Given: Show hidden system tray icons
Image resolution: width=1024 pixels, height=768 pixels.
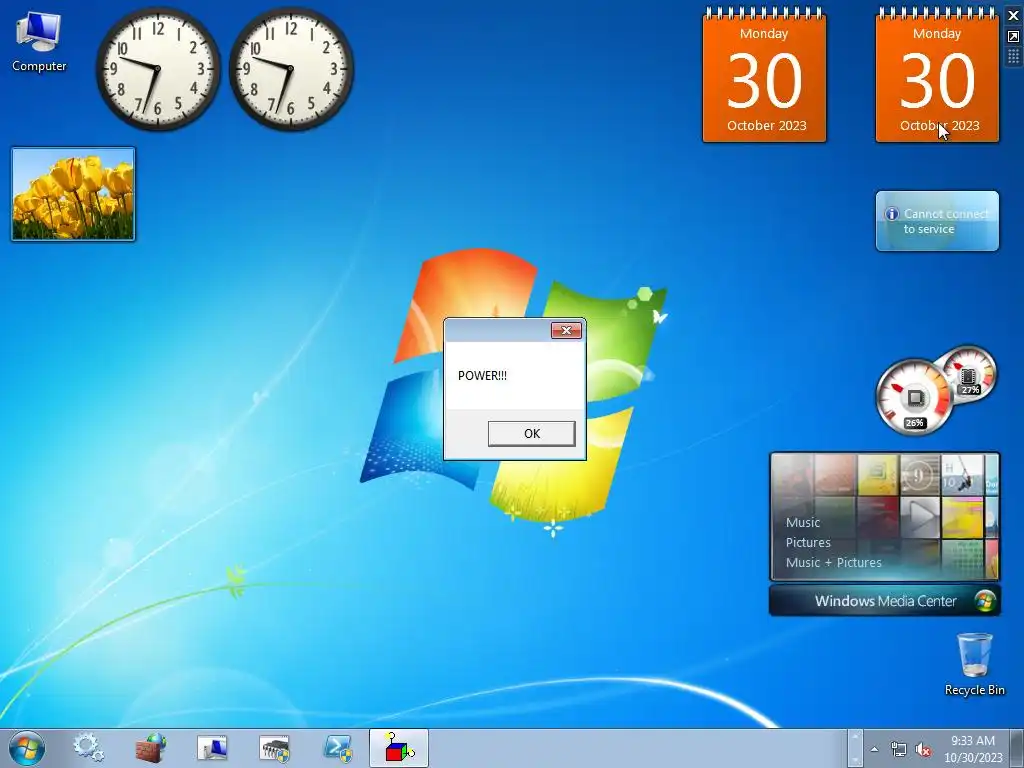Looking at the screenshot, I should point(874,749).
